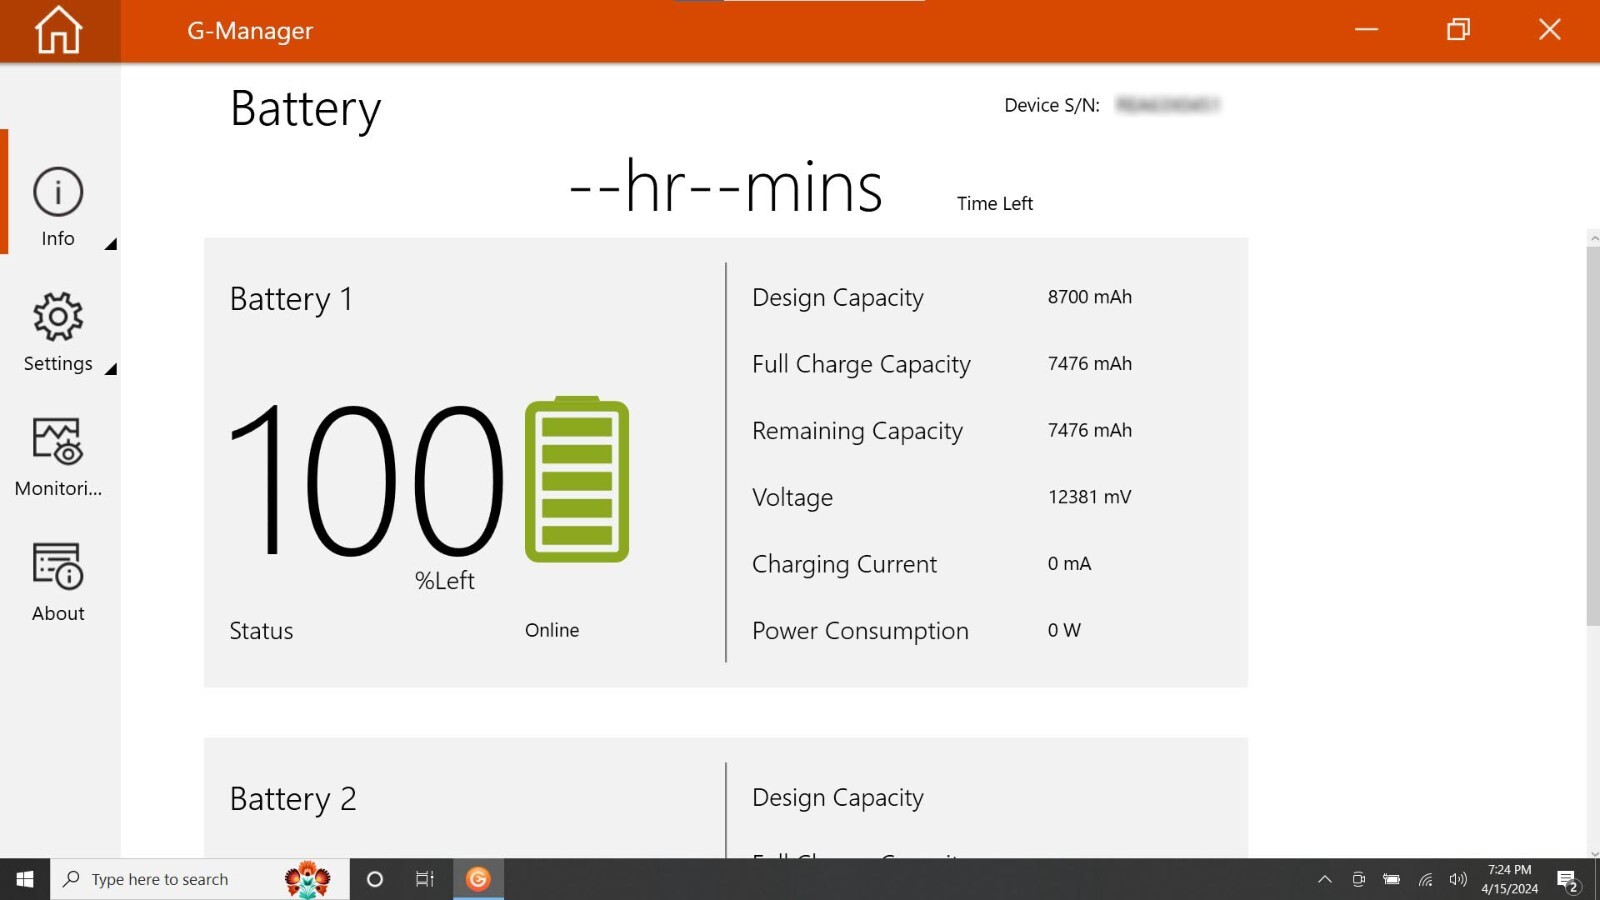This screenshot has width=1600, height=900.
Task: Click the green battery level icon
Action: coord(577,479)
